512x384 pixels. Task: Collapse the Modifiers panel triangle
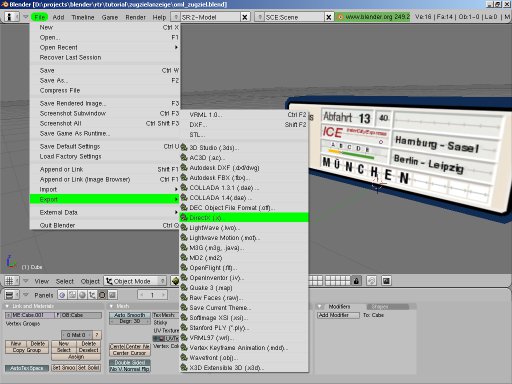pos(319,306)
